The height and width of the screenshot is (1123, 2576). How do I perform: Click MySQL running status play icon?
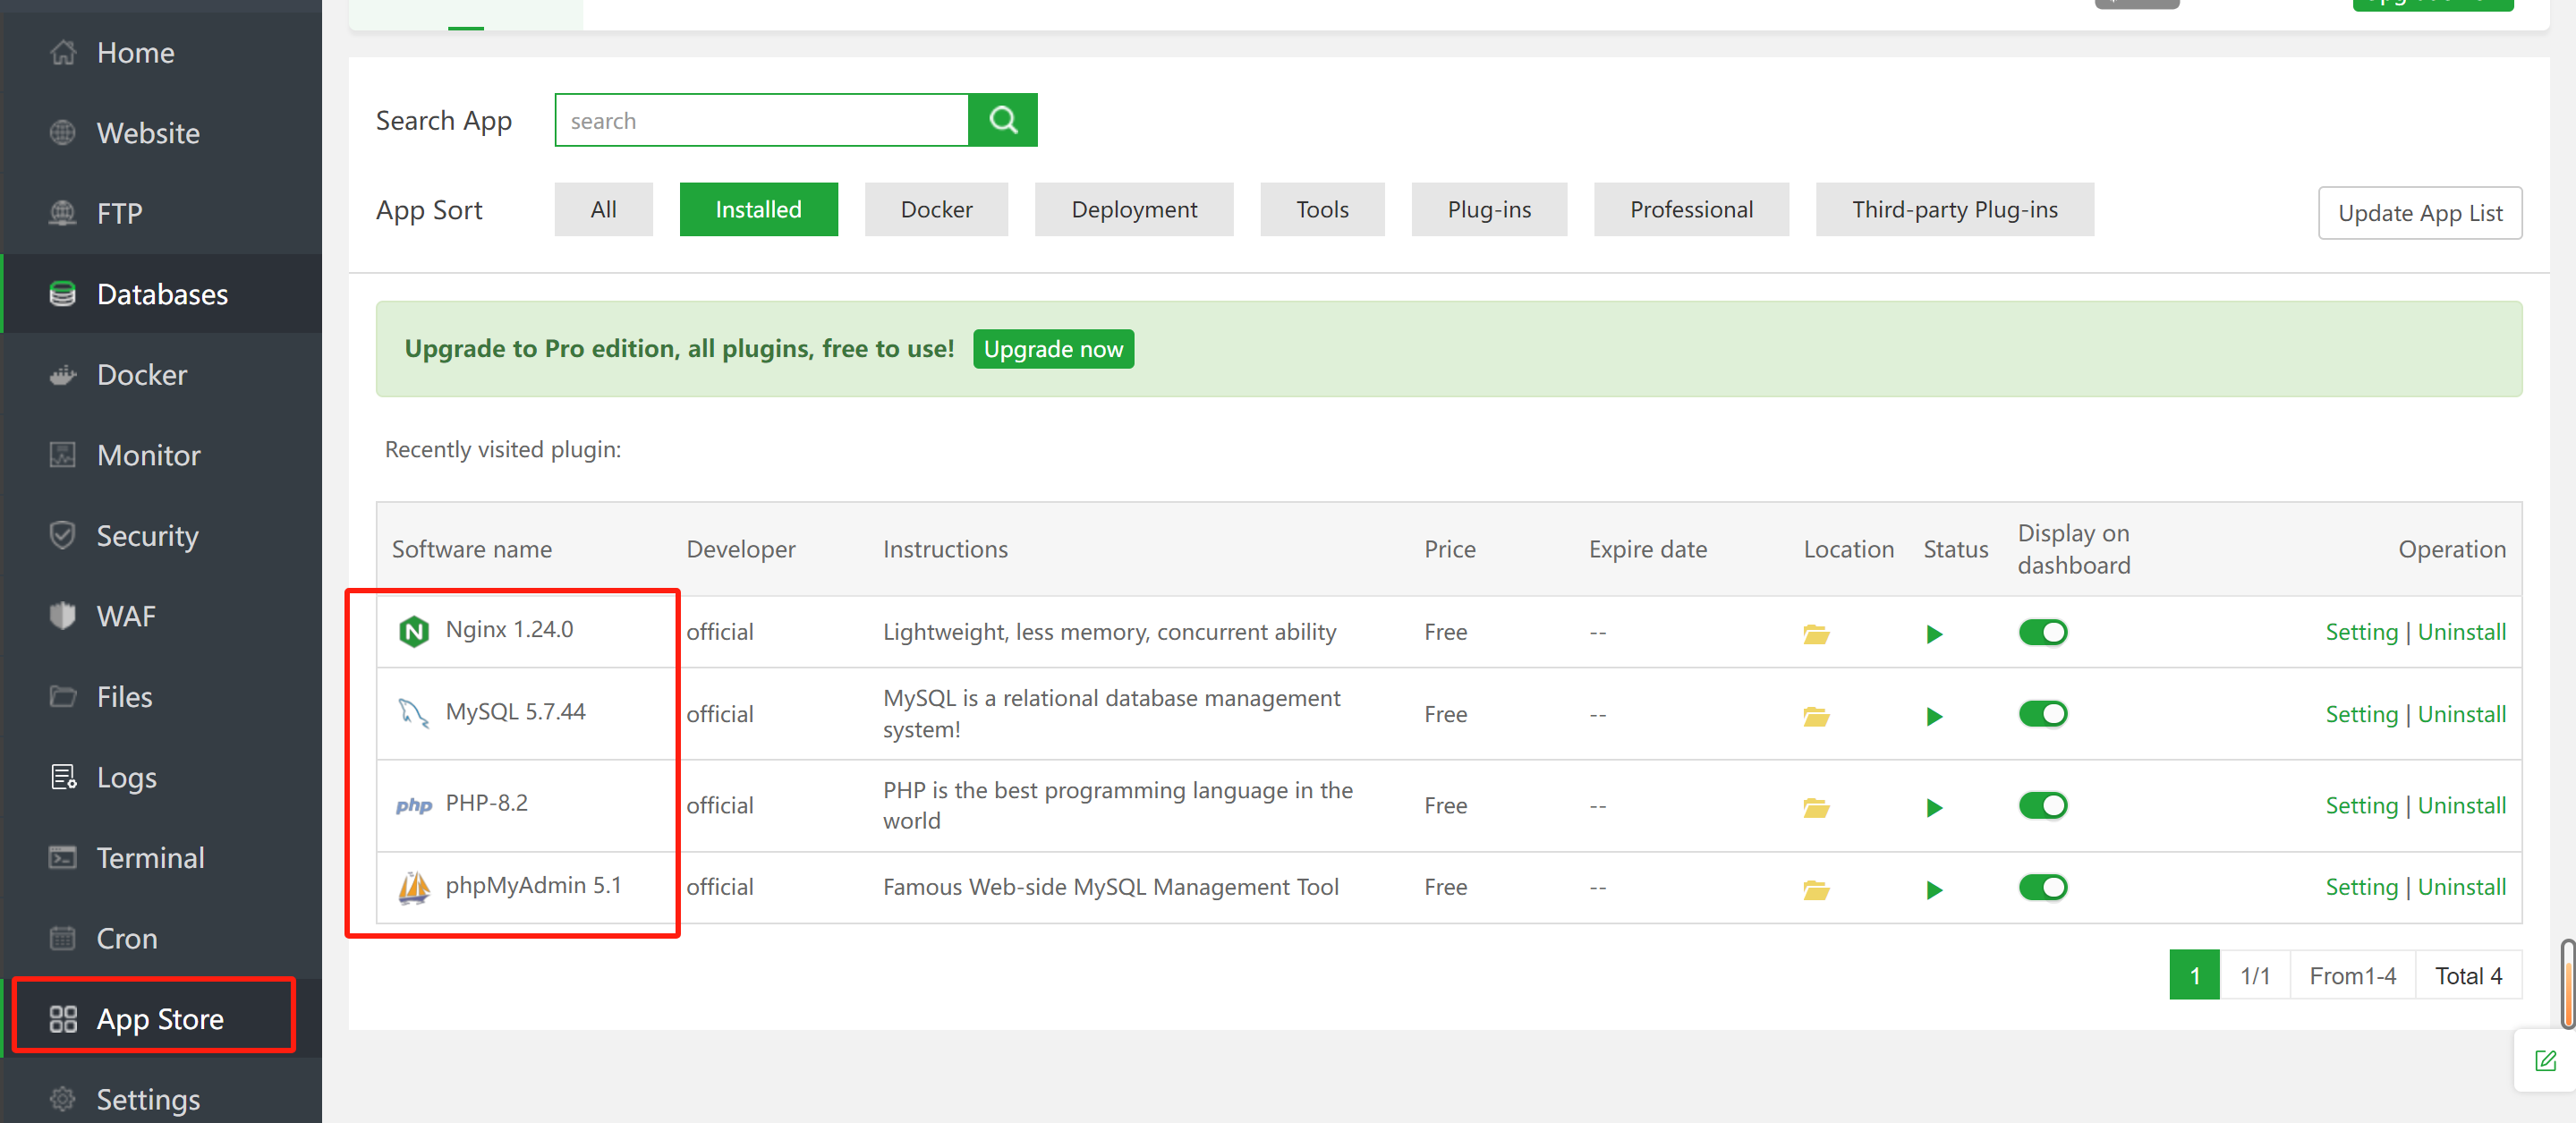pyautogui.click(x=1934, y=716)
